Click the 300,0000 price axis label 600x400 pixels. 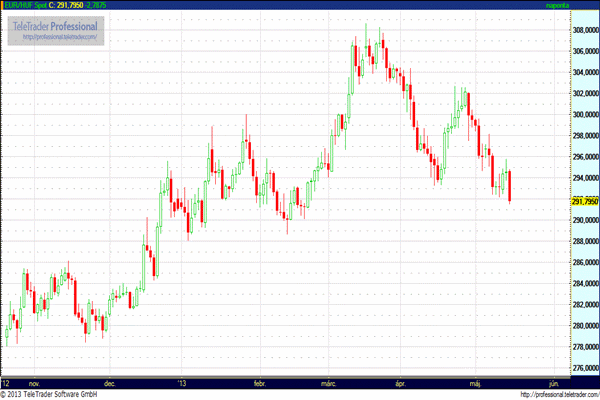click(x=582, y=114)
